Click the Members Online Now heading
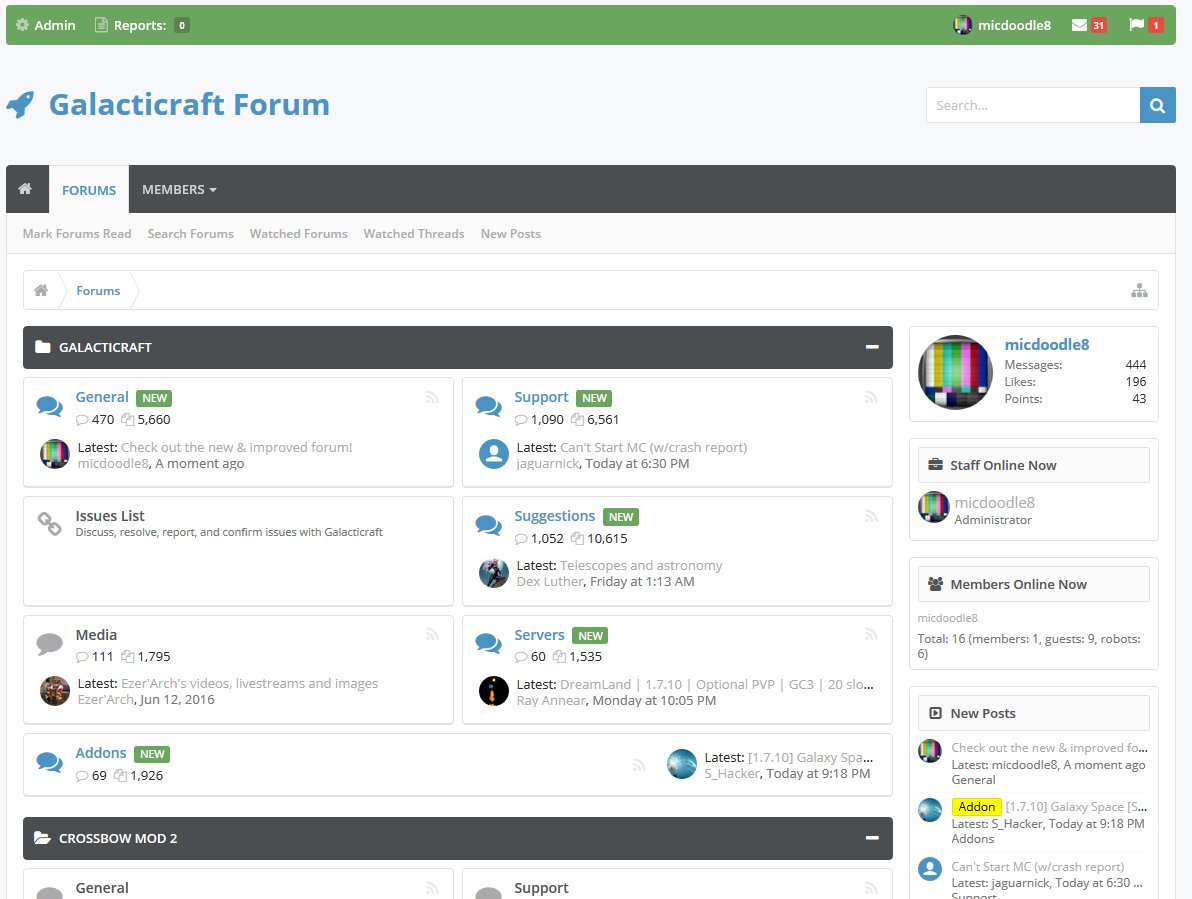Image resolution: width=1192 pixels, height=899 pixels. pyautogui.click(x=1018, y=584)
